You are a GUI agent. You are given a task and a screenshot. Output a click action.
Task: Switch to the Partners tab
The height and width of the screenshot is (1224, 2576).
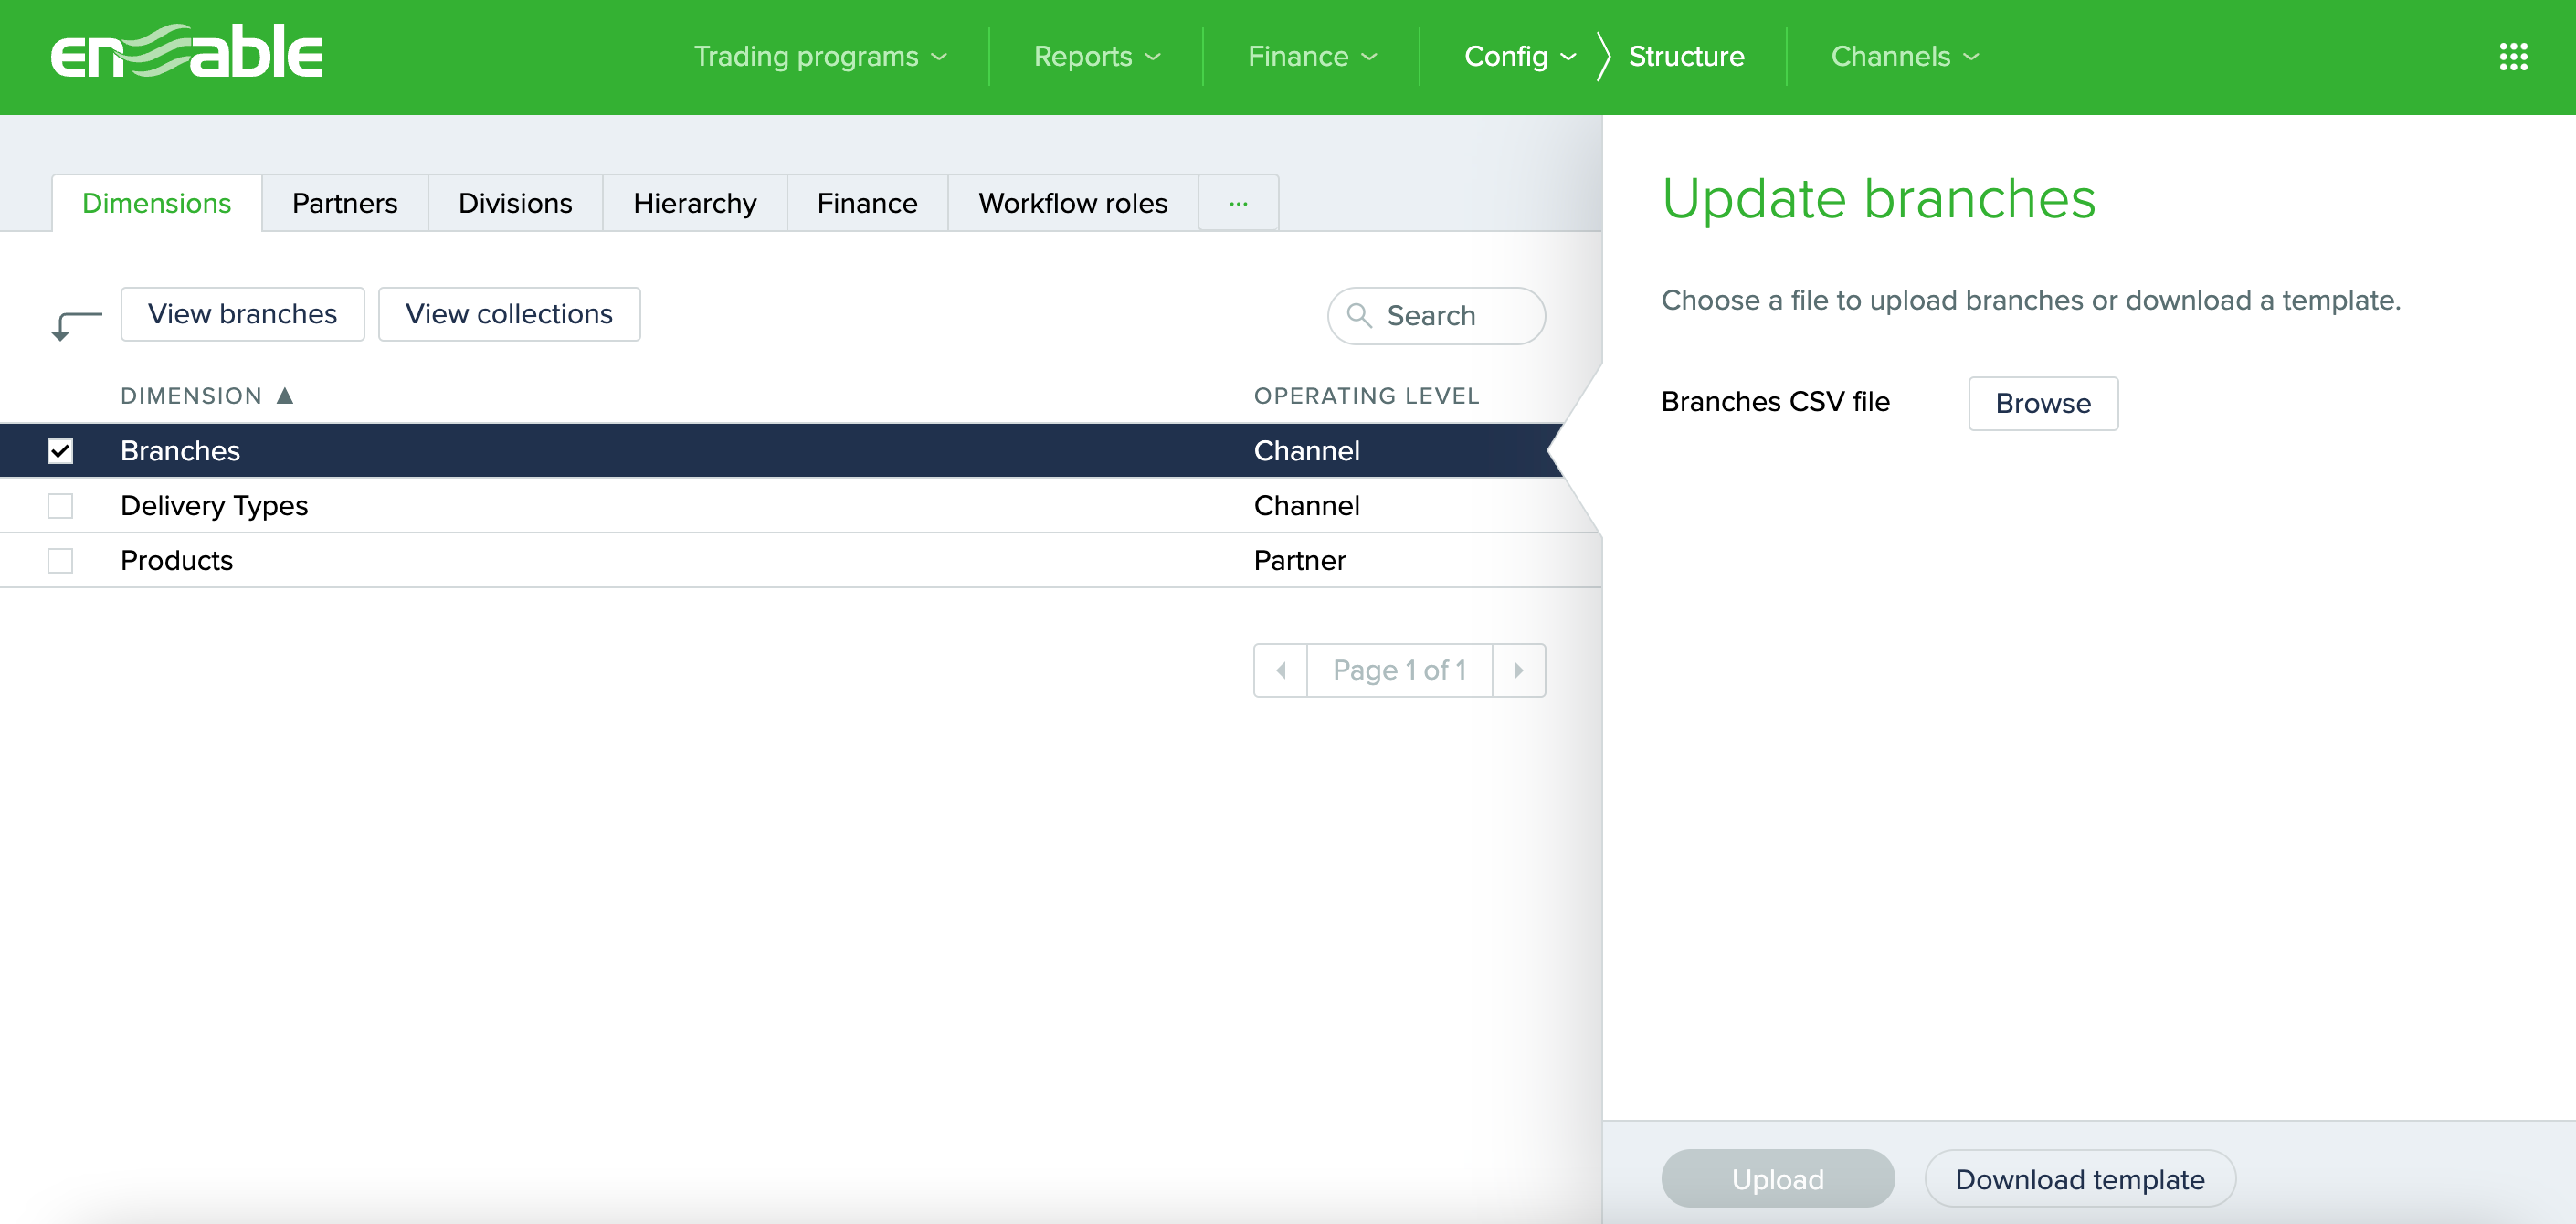point(344,203)
